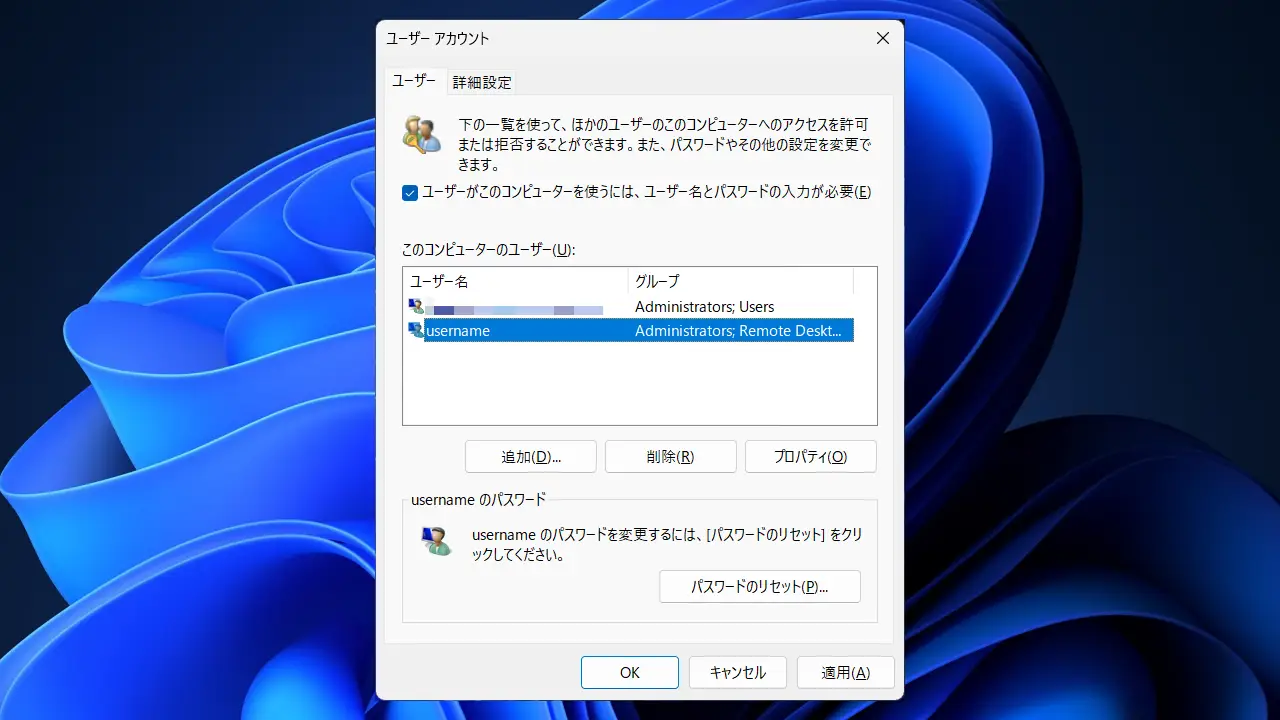Viewport: 1280px width, 720px height.
Task: Select the user icon of the blurred account
Action: [416, 307]
